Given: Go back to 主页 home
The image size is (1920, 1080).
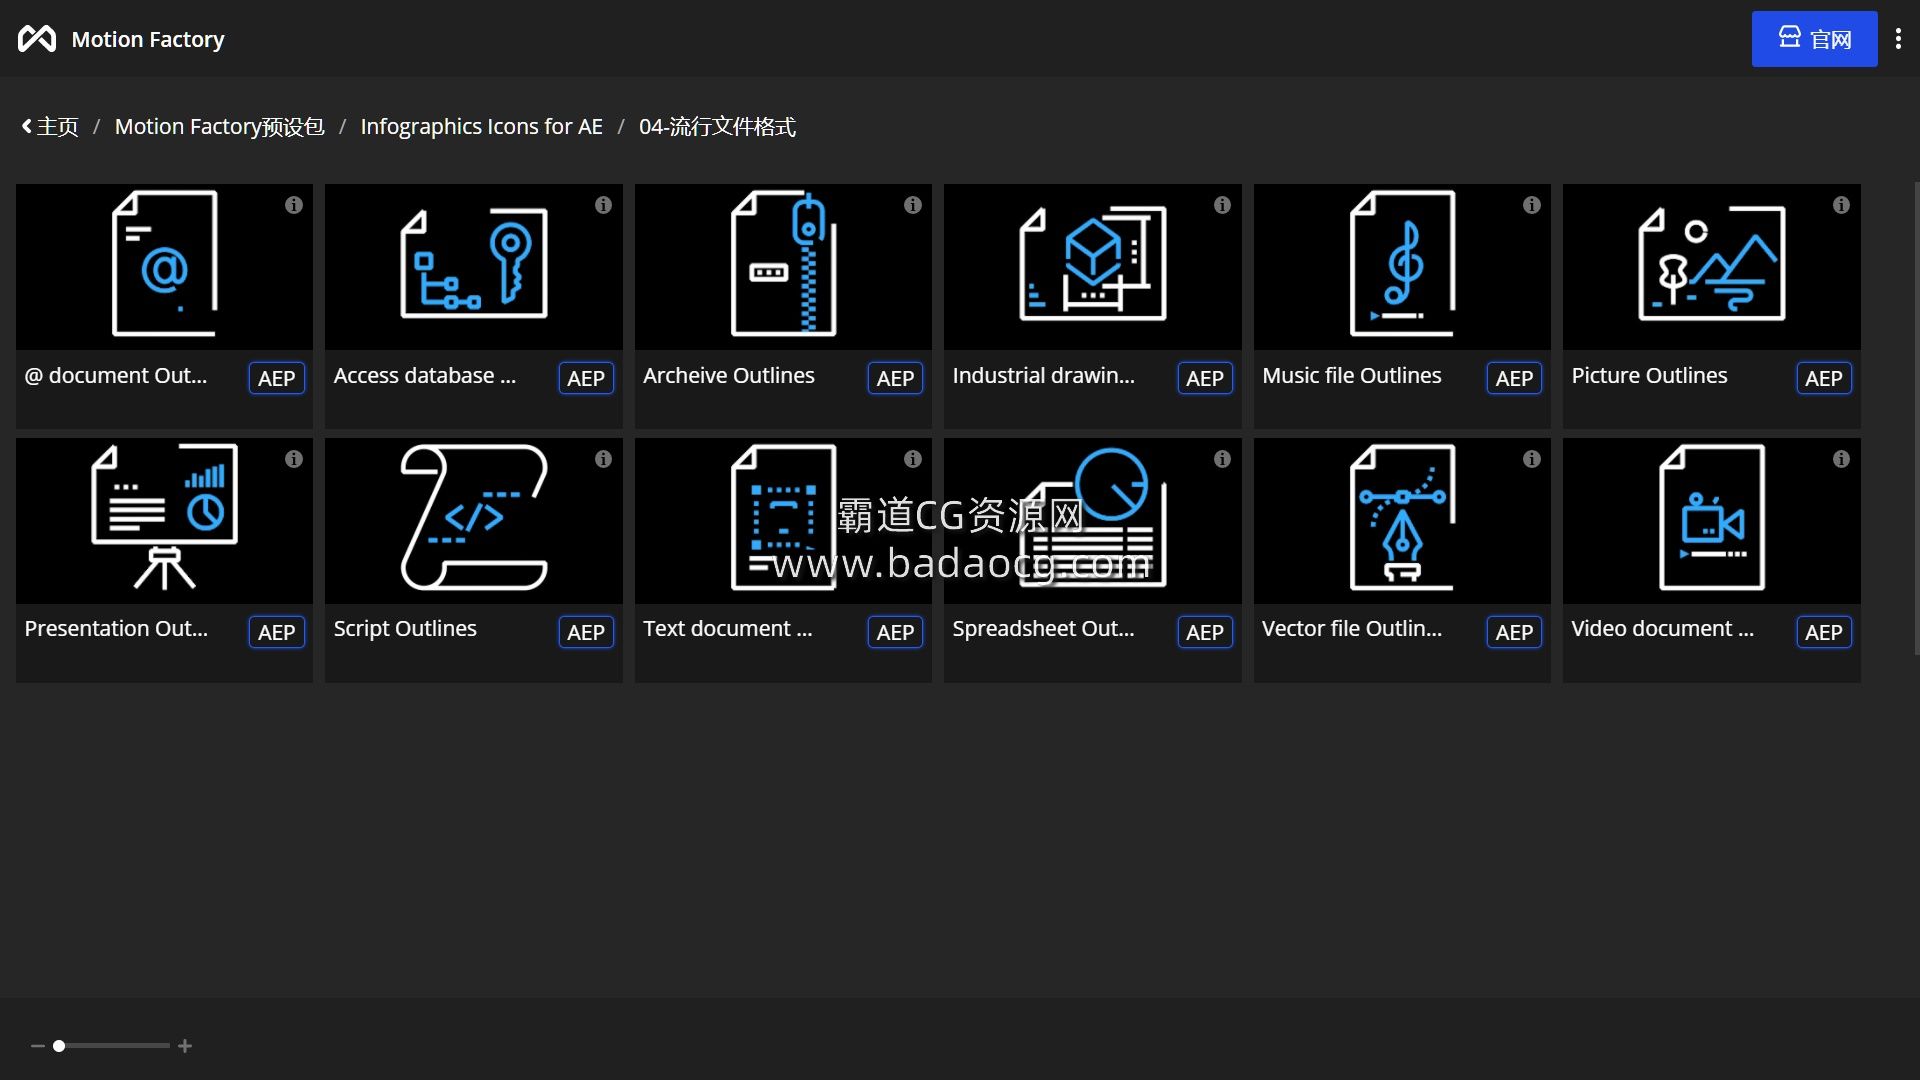Looking at the screenshot, I should (50, 127).
